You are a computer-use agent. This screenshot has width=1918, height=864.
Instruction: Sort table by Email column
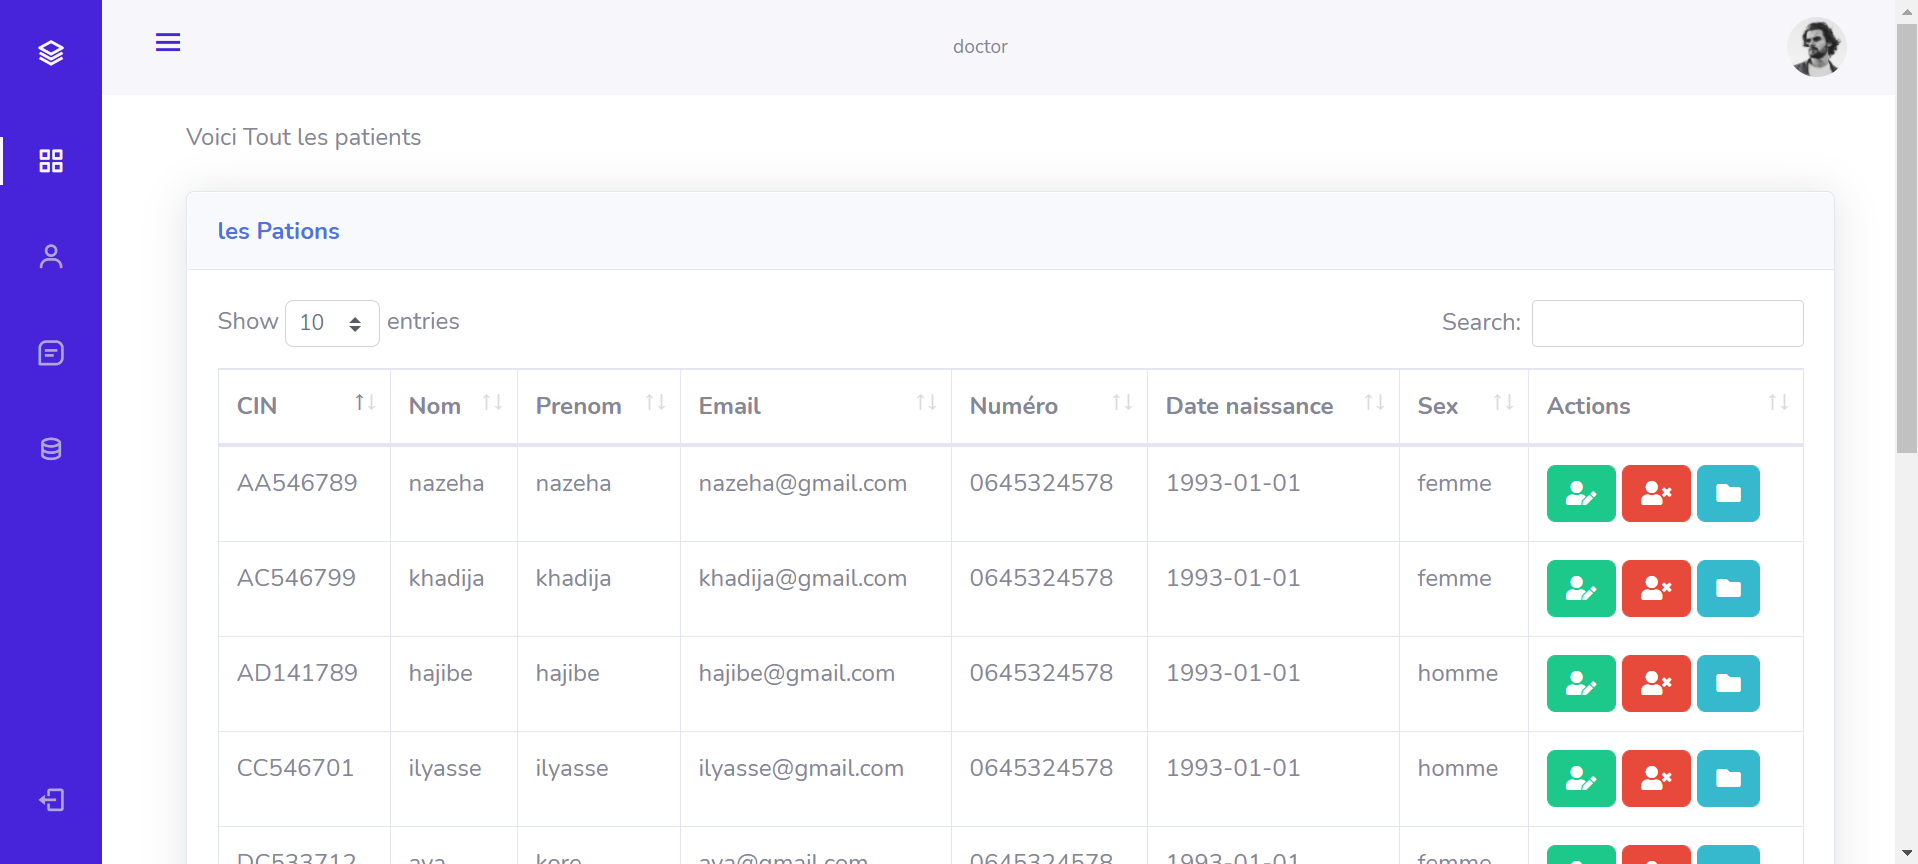coord(816,406)
